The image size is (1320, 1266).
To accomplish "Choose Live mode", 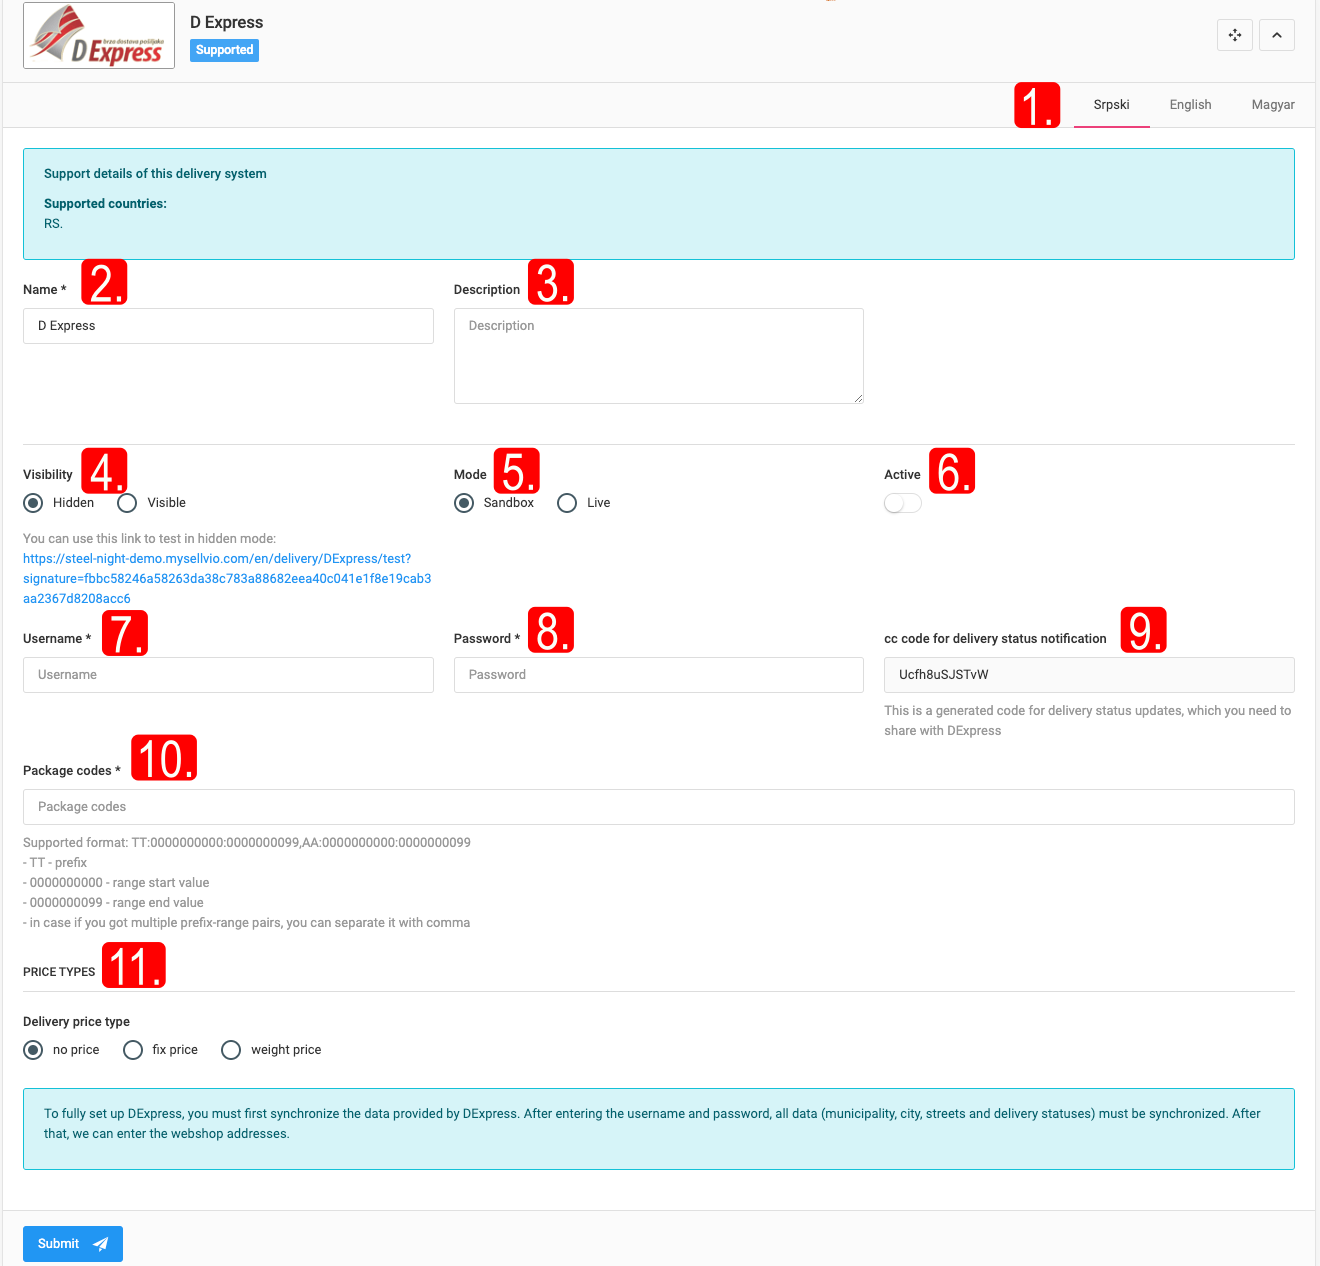I will click(x=567, y=503).
